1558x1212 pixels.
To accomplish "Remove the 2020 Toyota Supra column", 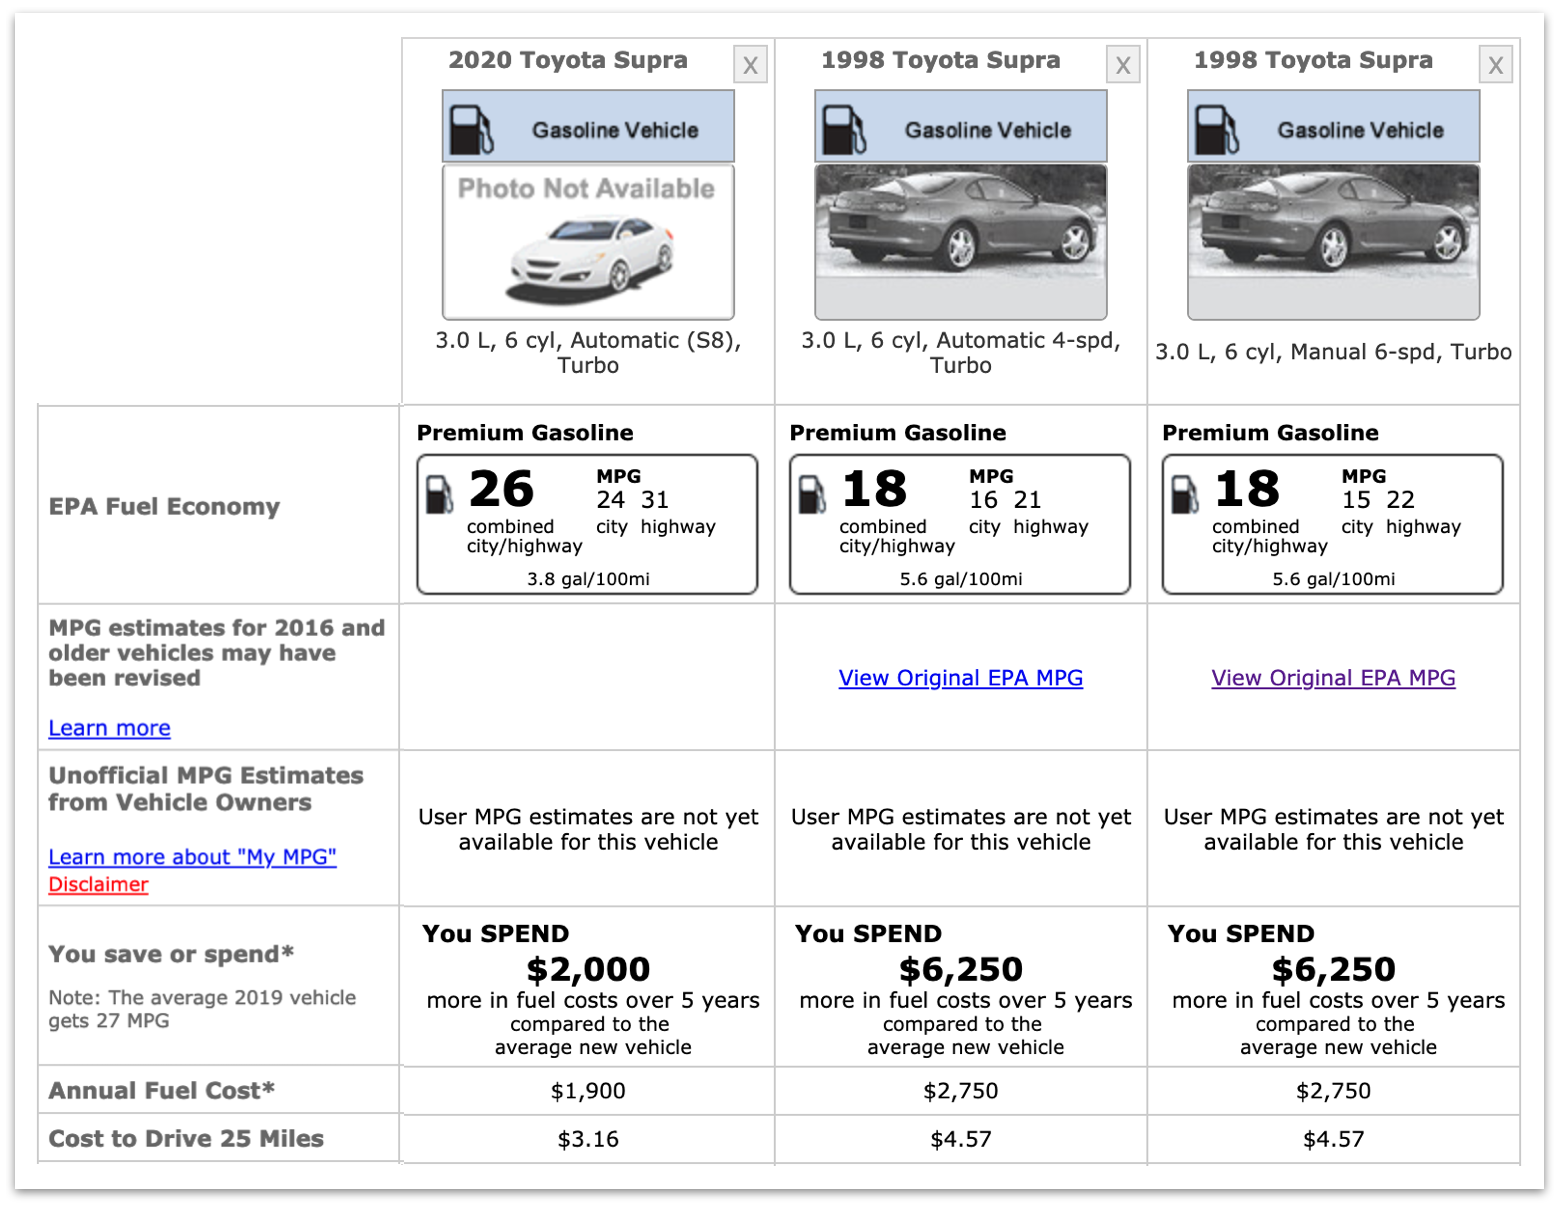I will click(x=750, y=65).
